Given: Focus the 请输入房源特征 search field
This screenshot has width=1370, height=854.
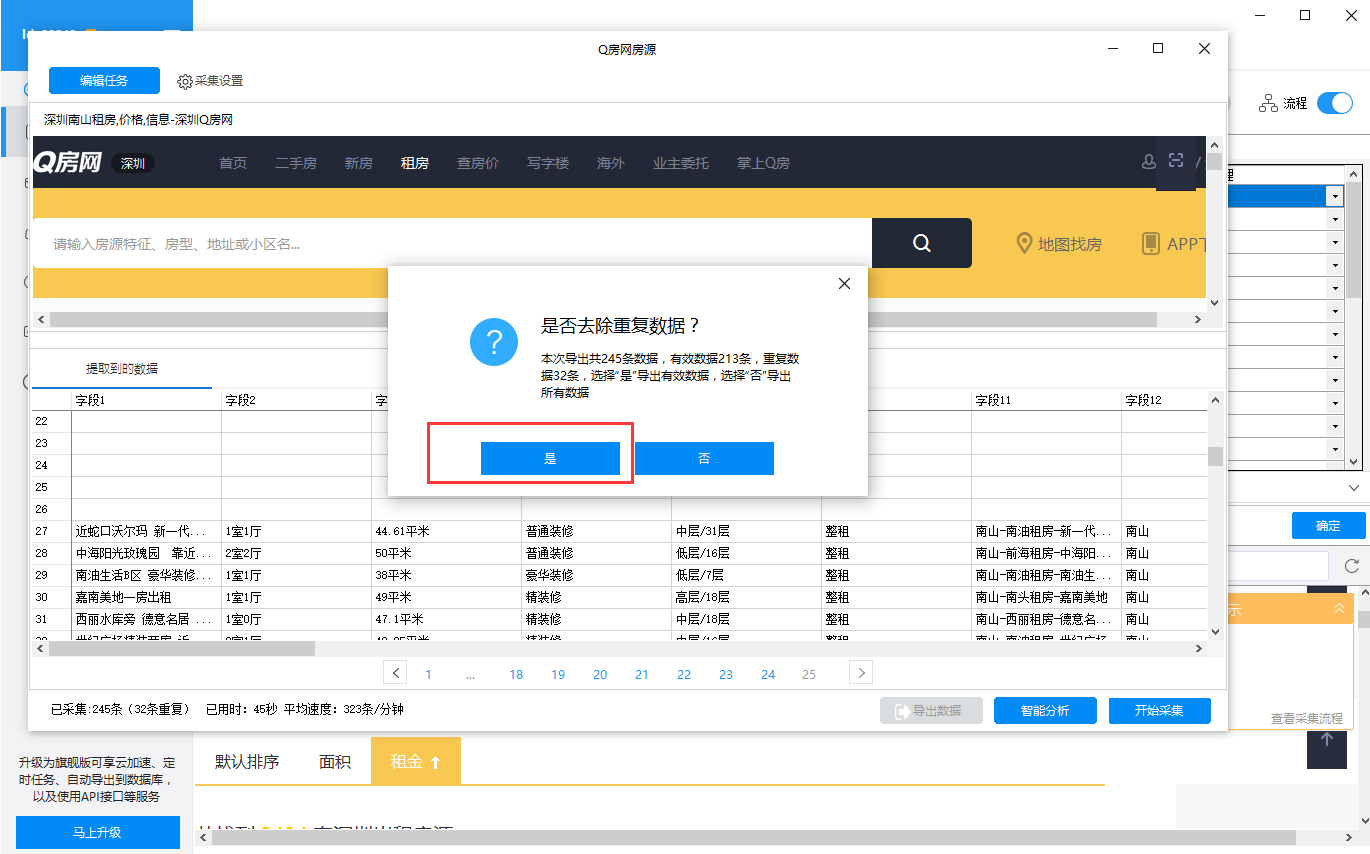Looking at the screenshot, I should coord(452,243).
